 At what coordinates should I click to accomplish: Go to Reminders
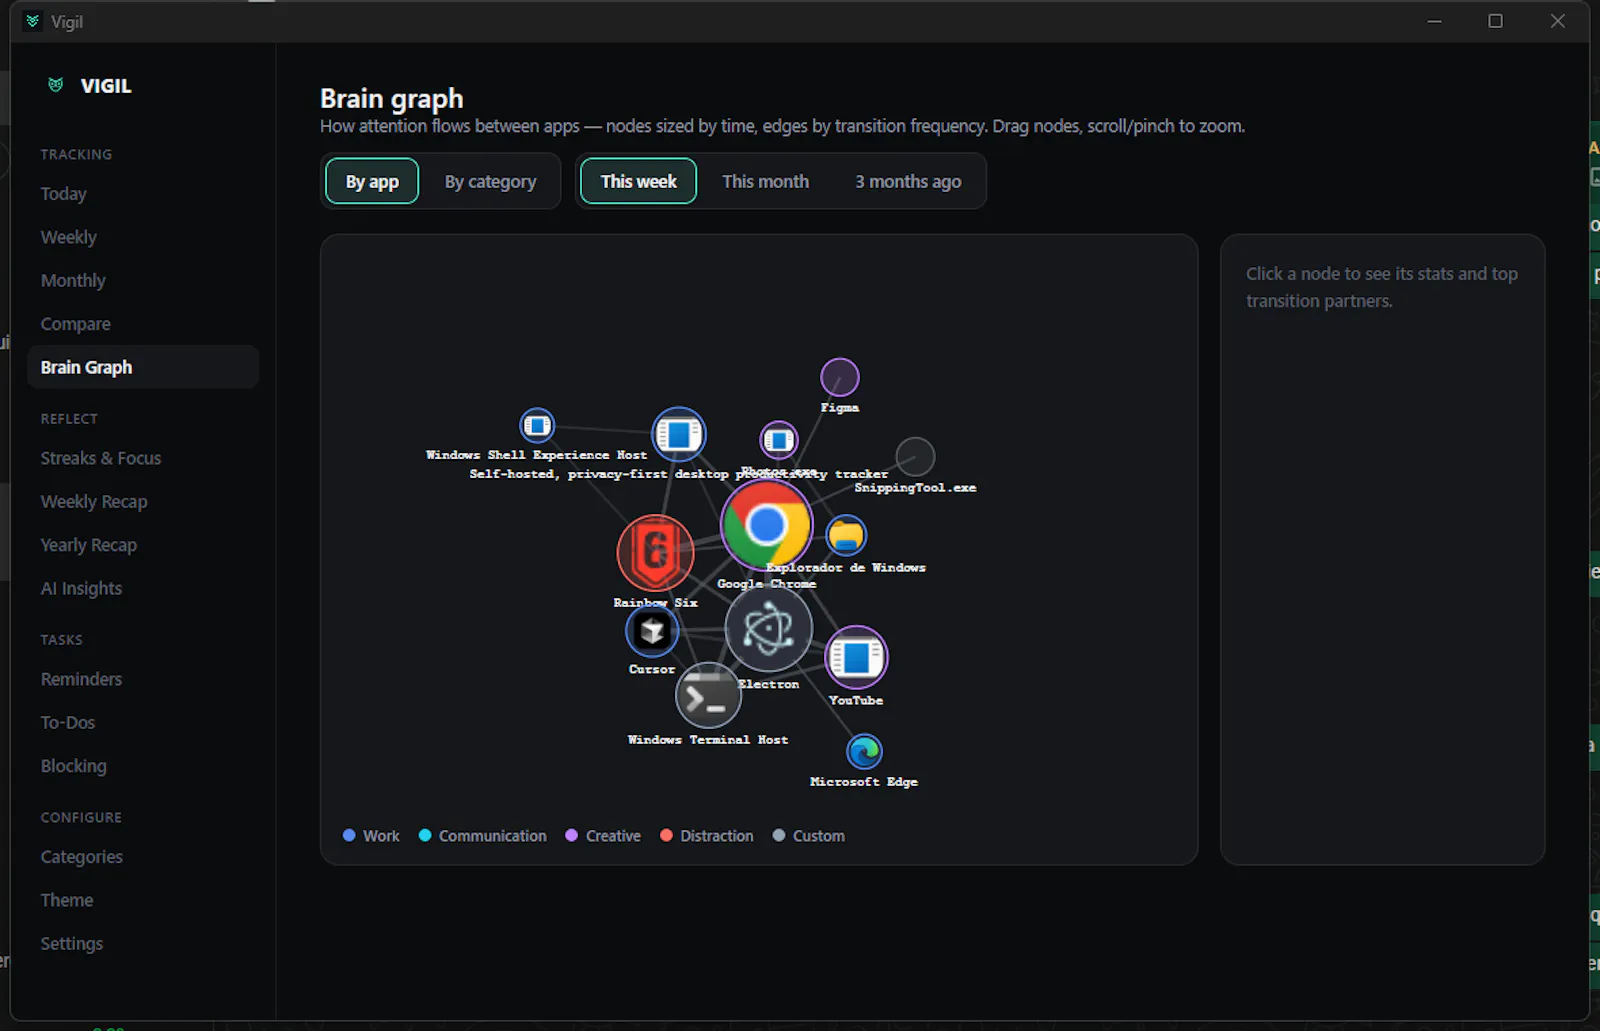pos(143,679)
